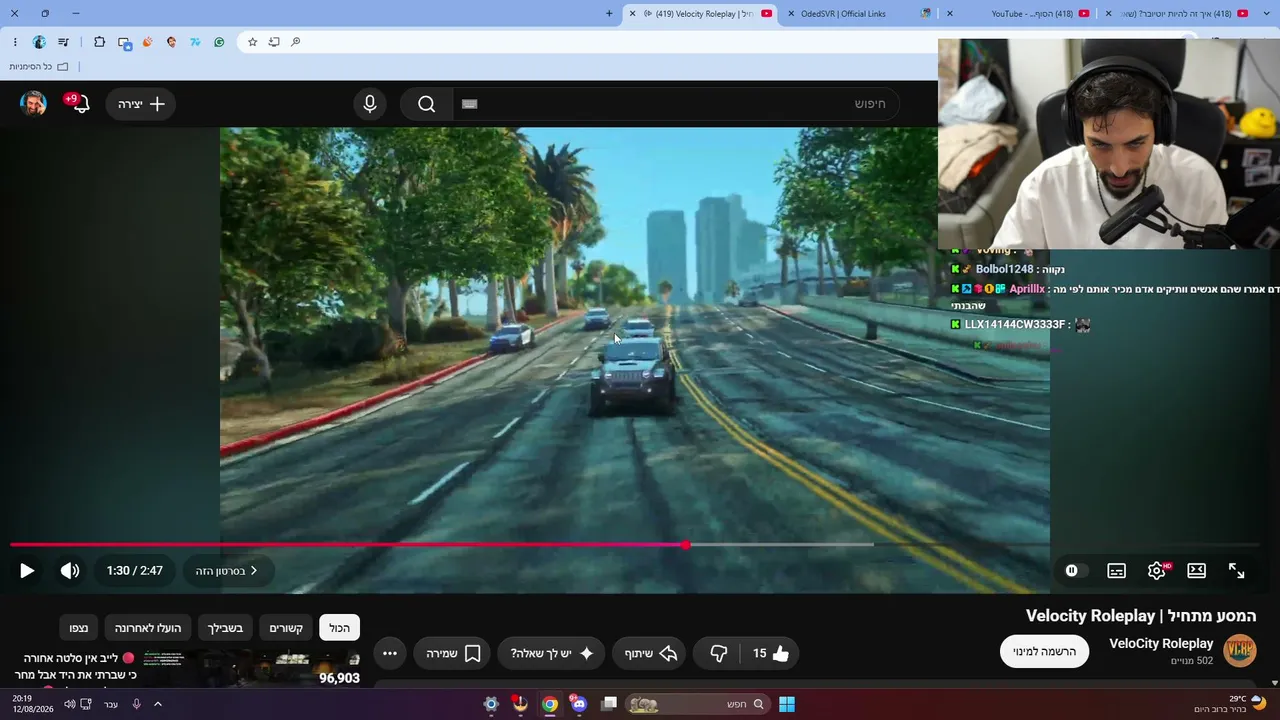Viewport: 1280px width, 720px height.
Task: Click the taskbar search box חפש
Action: 700,705
